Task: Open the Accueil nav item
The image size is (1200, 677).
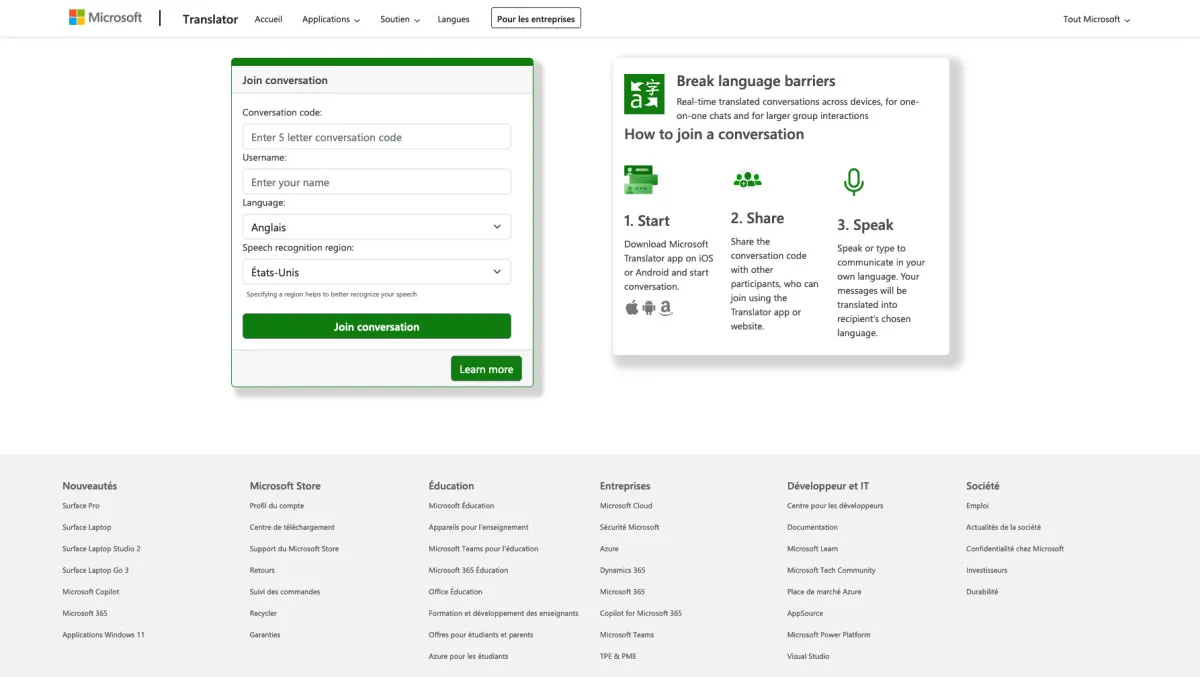Action: (x=268, y=19)
